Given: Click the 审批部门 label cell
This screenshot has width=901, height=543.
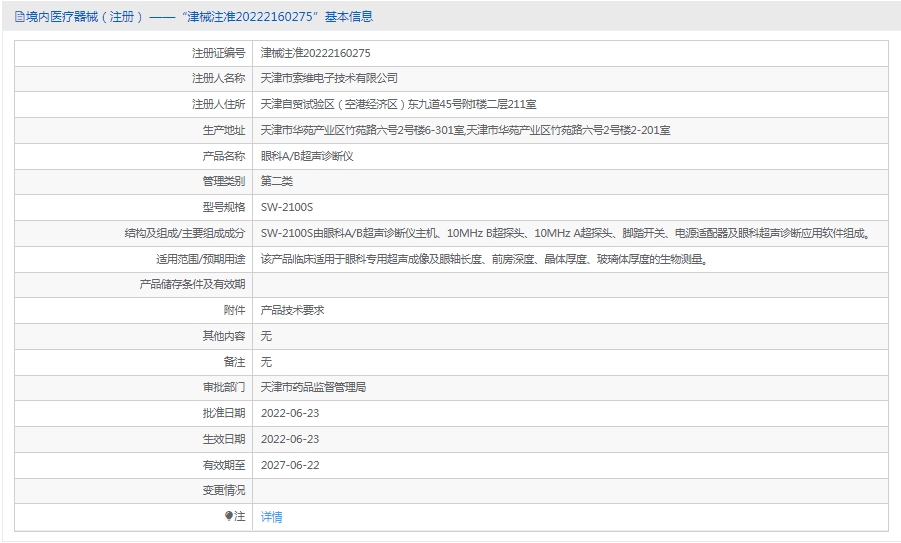Looking at the screenshot, I should [x=134, y=387].
